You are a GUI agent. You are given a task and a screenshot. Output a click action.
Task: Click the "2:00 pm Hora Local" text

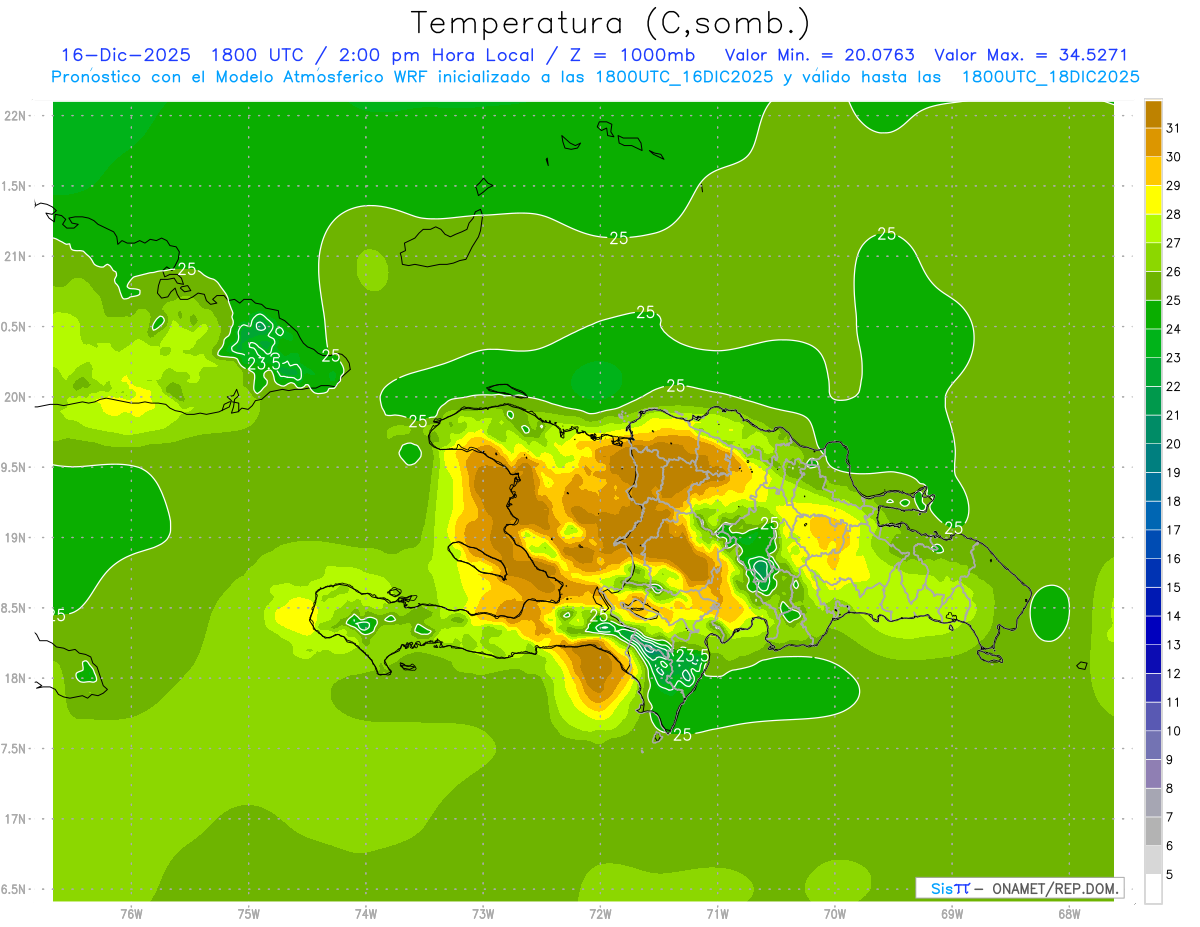(x=433, y=55)
